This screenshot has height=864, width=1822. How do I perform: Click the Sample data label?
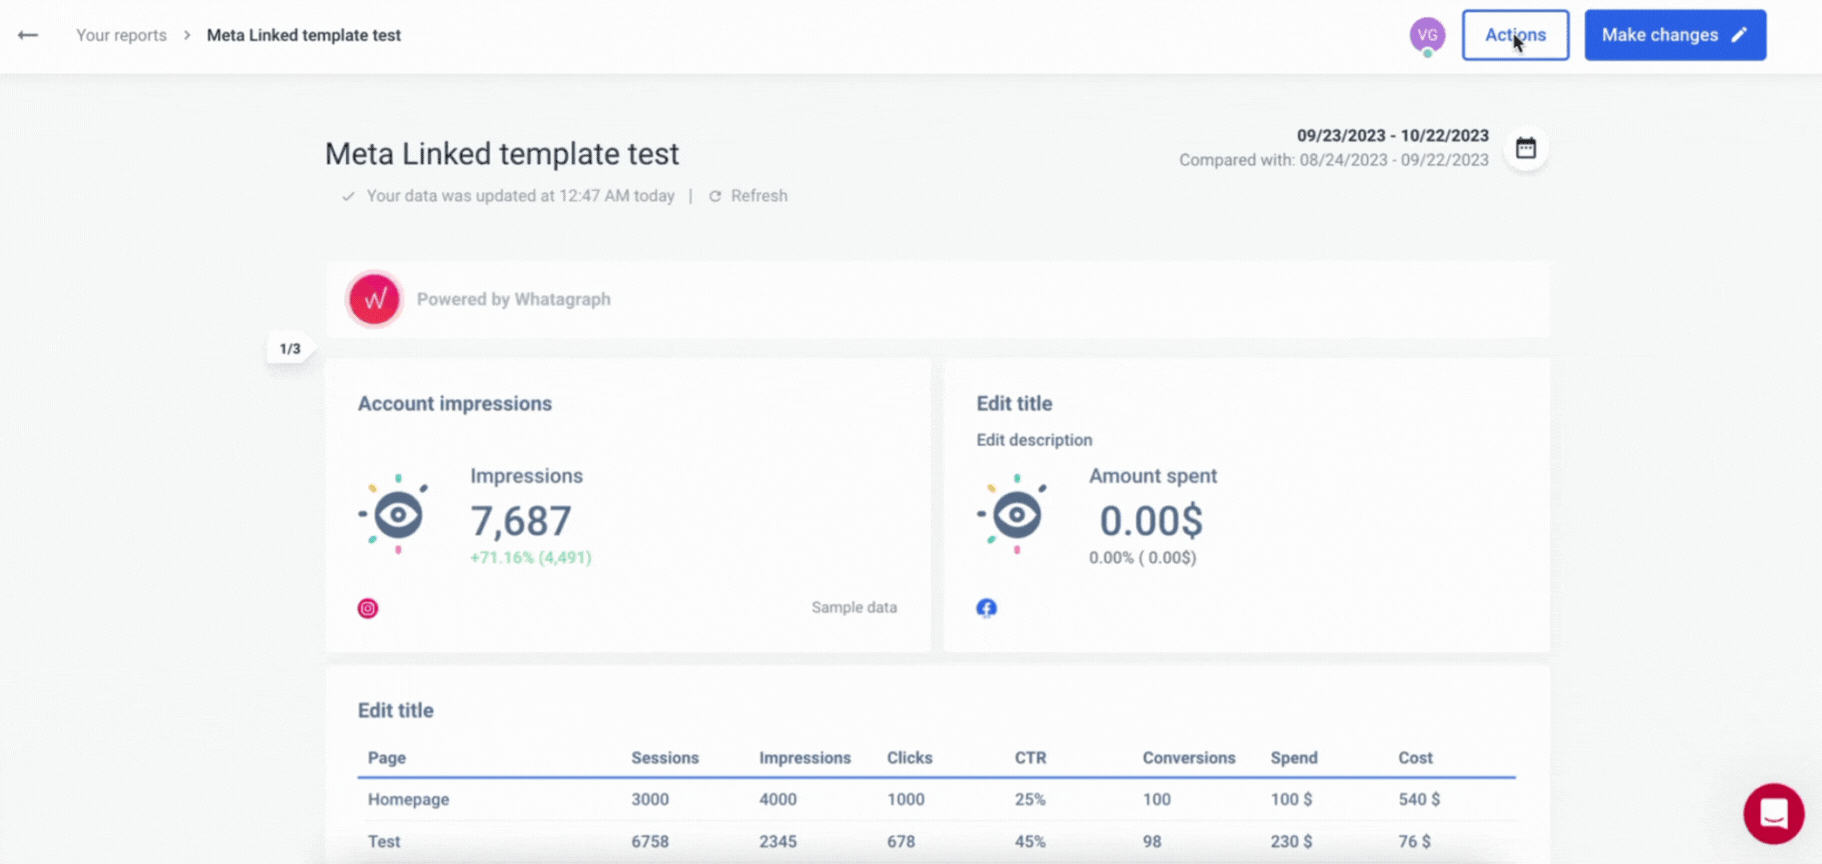pos(854,608)
